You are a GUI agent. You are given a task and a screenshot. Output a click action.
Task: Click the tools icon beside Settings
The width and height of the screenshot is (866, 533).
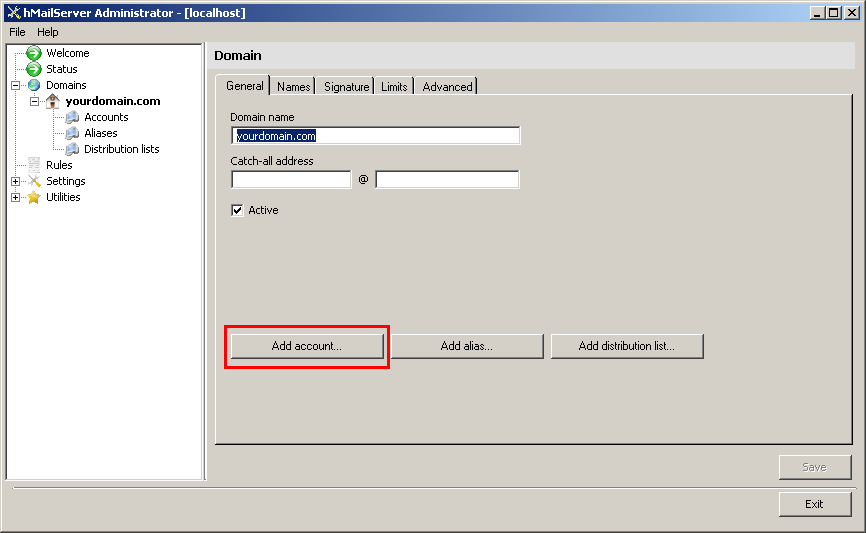pyautogui.click(x=34, y=181)
